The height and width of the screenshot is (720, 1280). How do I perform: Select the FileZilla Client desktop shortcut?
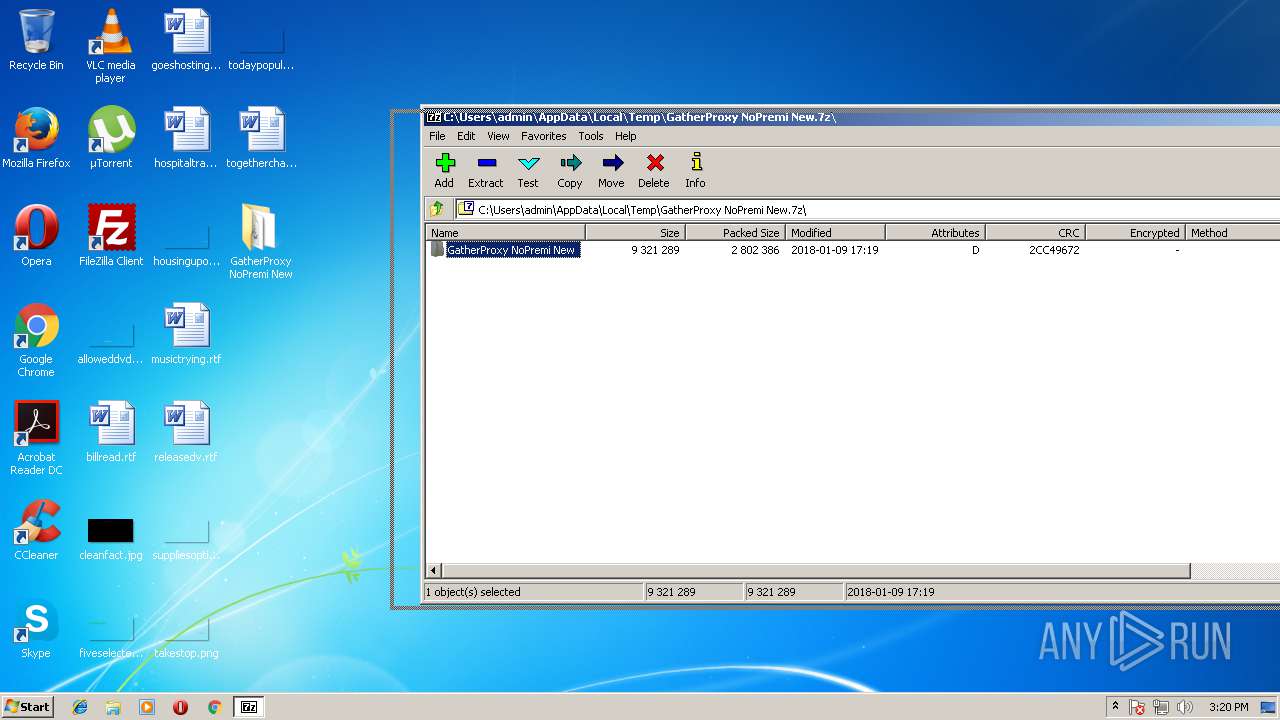coord(111,236)
